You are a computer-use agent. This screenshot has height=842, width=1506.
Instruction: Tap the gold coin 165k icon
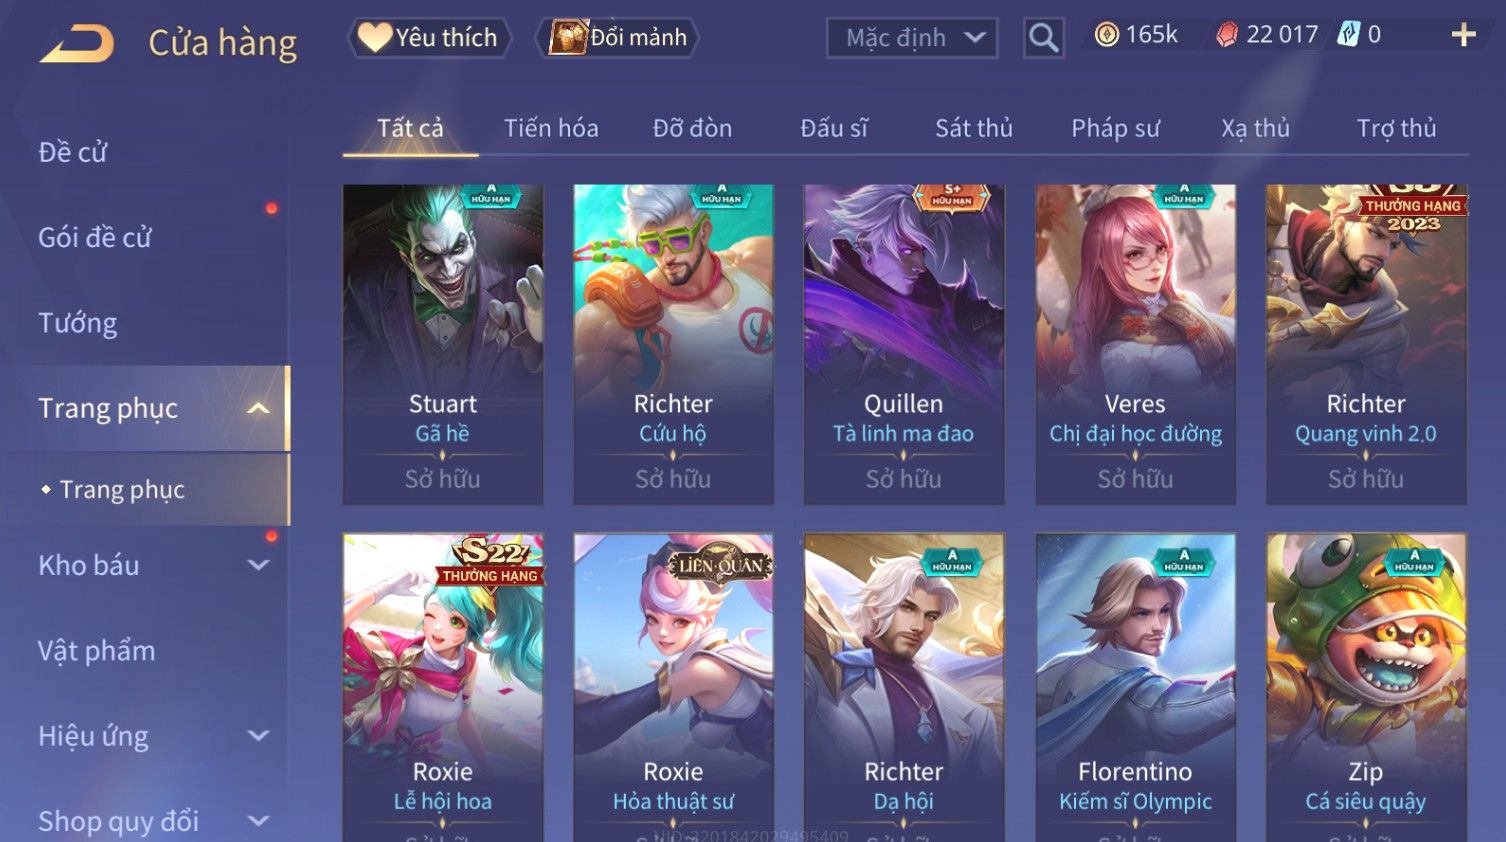(x=1106, y=35)
